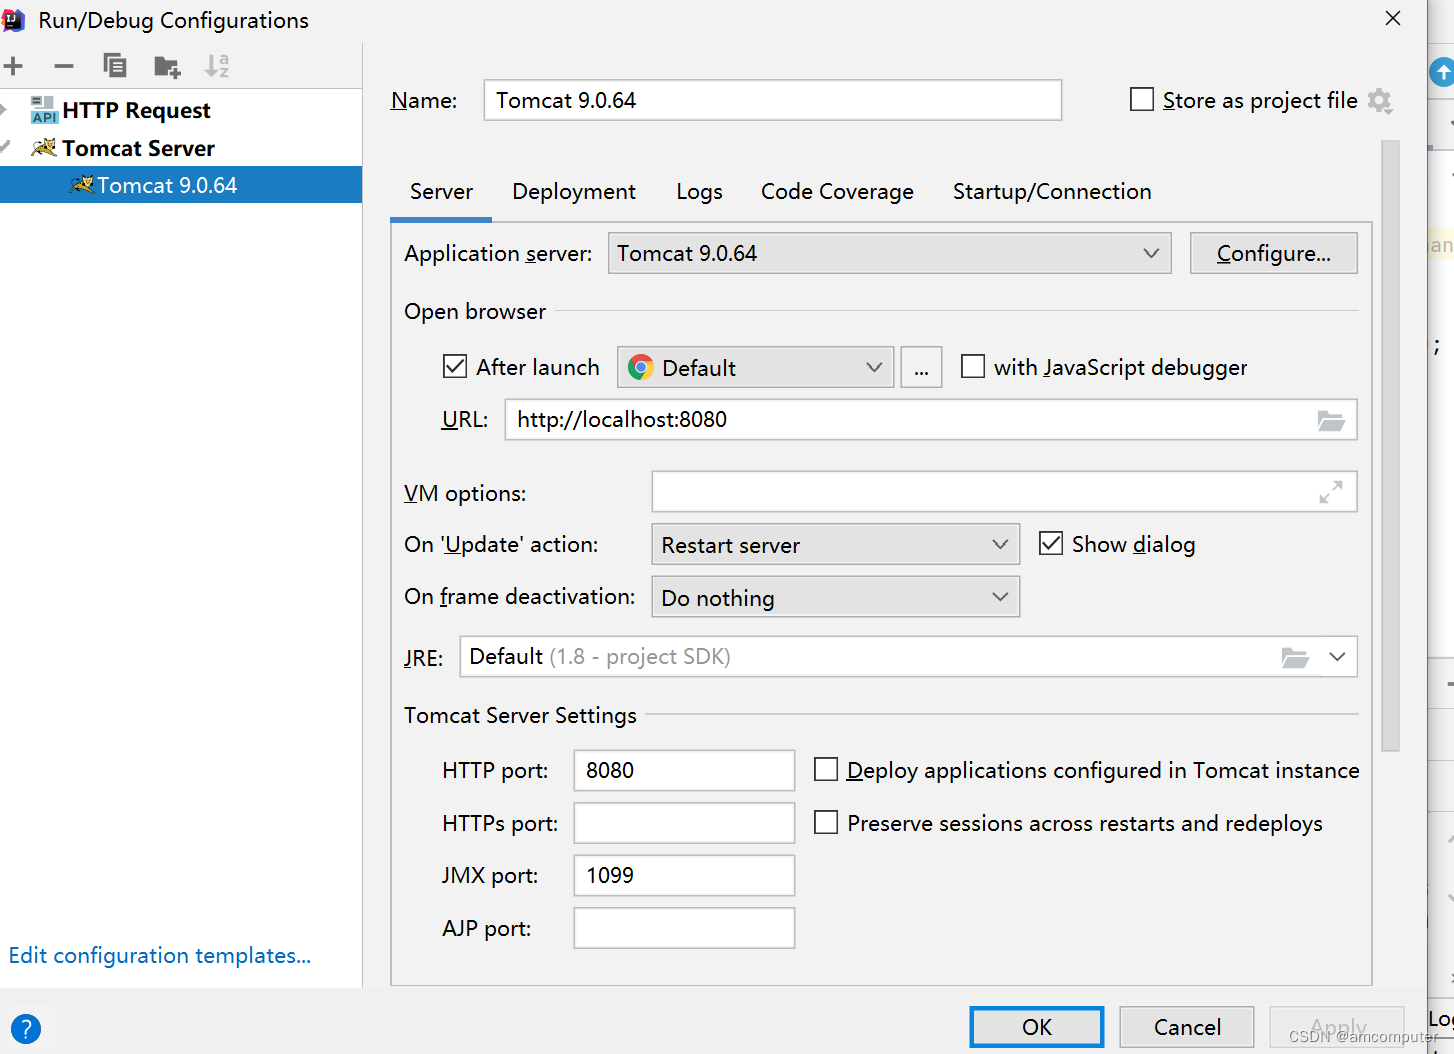
Task: Switch to the Logs tab
Action: point(699,192)
